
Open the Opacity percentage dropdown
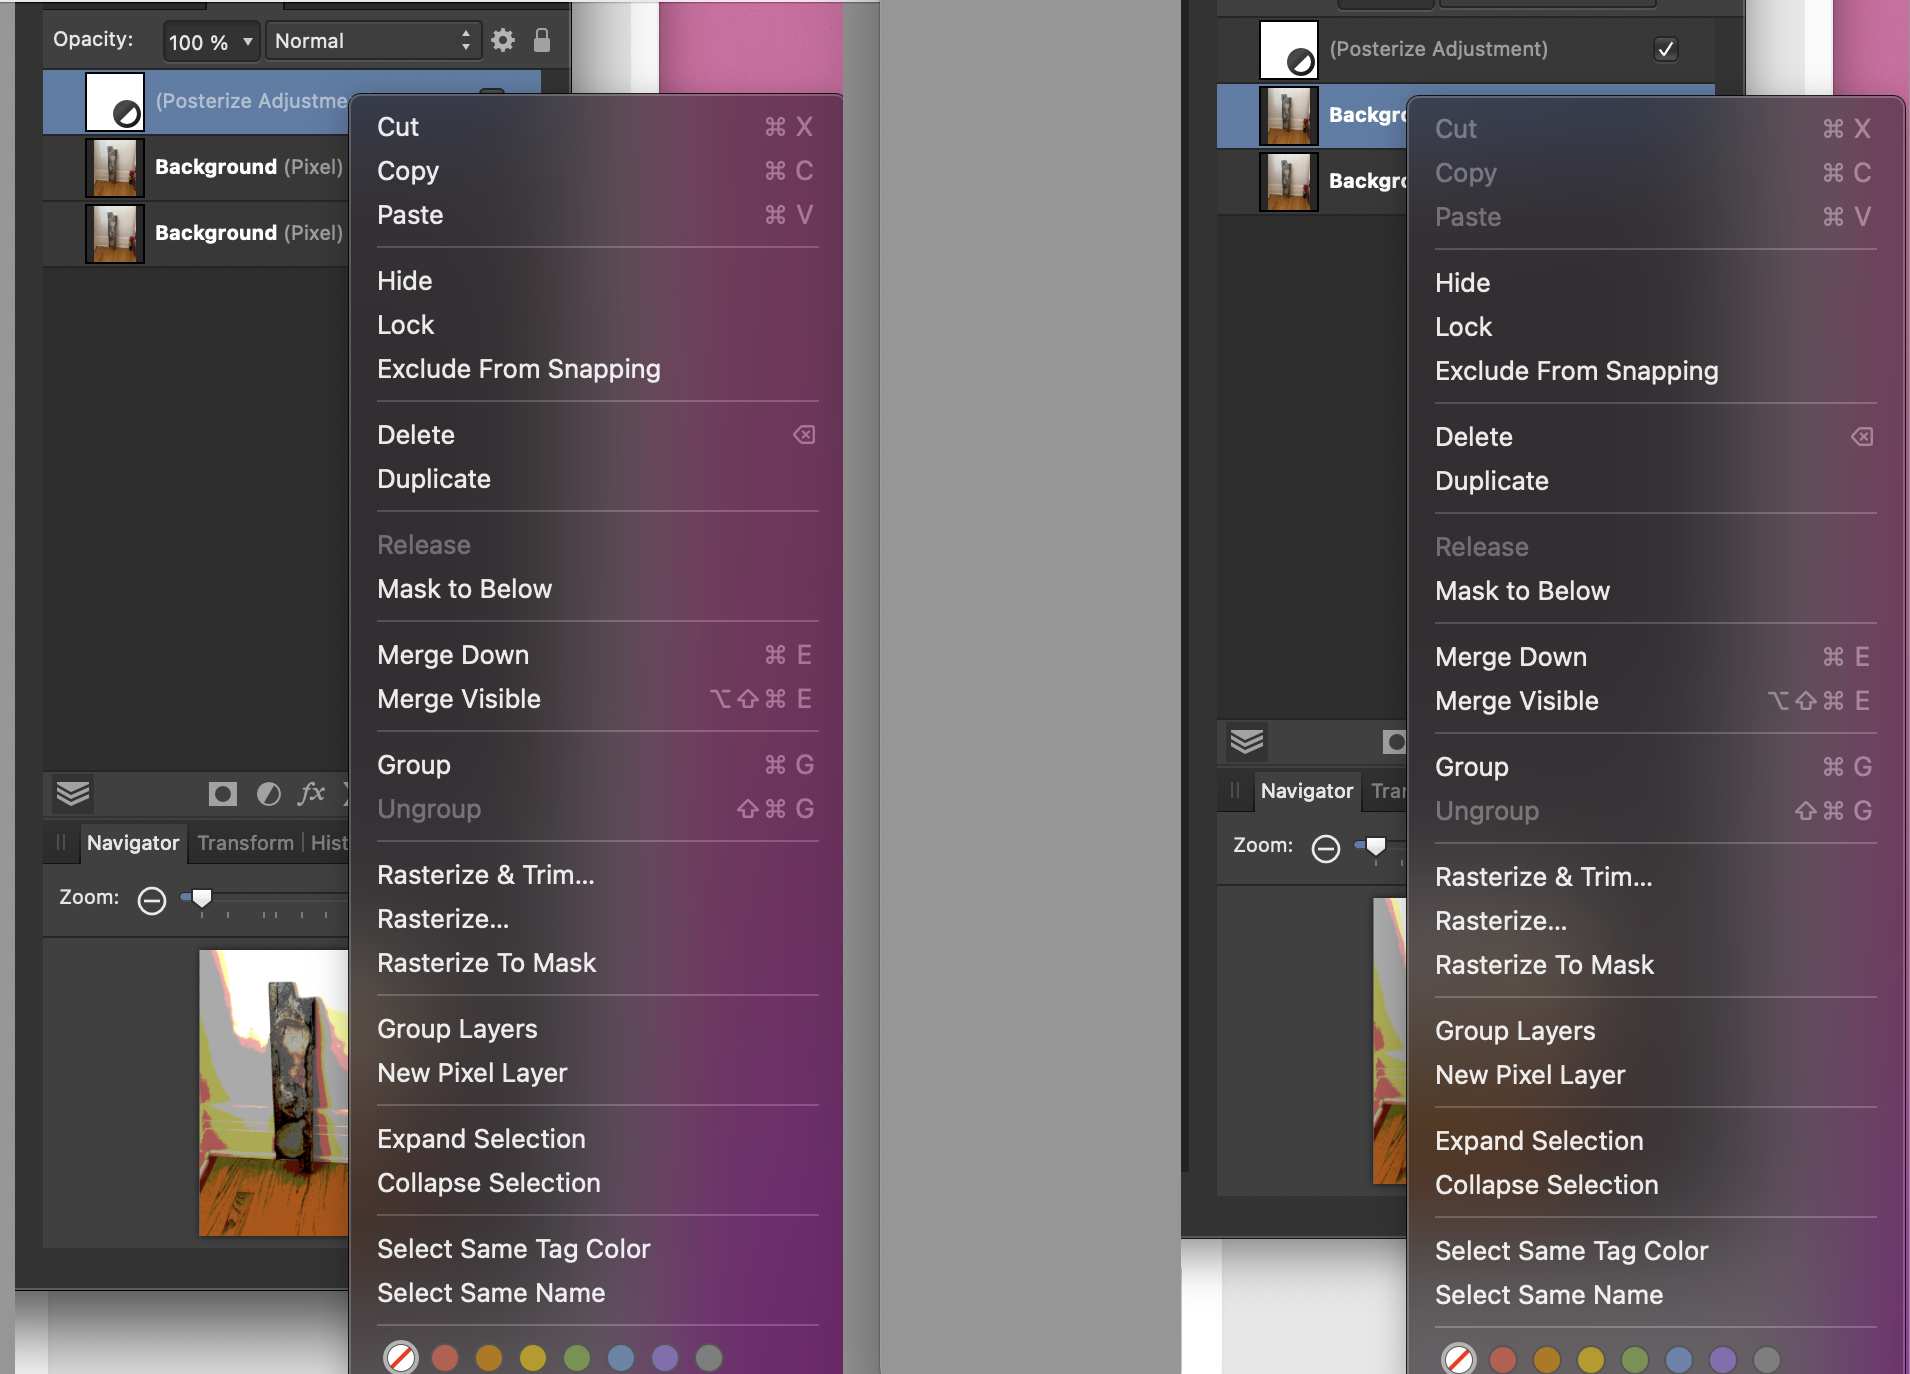[210, 41]
